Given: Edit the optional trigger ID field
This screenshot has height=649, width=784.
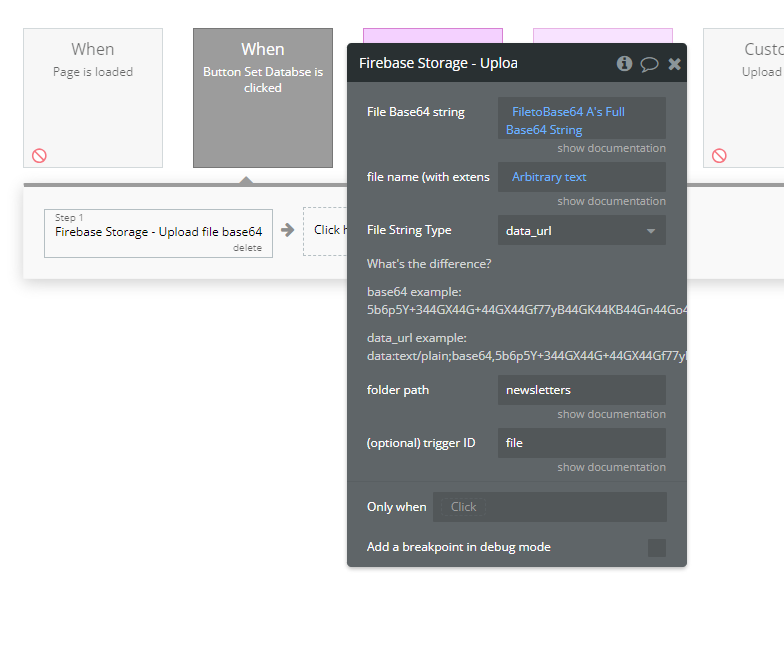Looking at the screenshot, I should coord(582,443).
